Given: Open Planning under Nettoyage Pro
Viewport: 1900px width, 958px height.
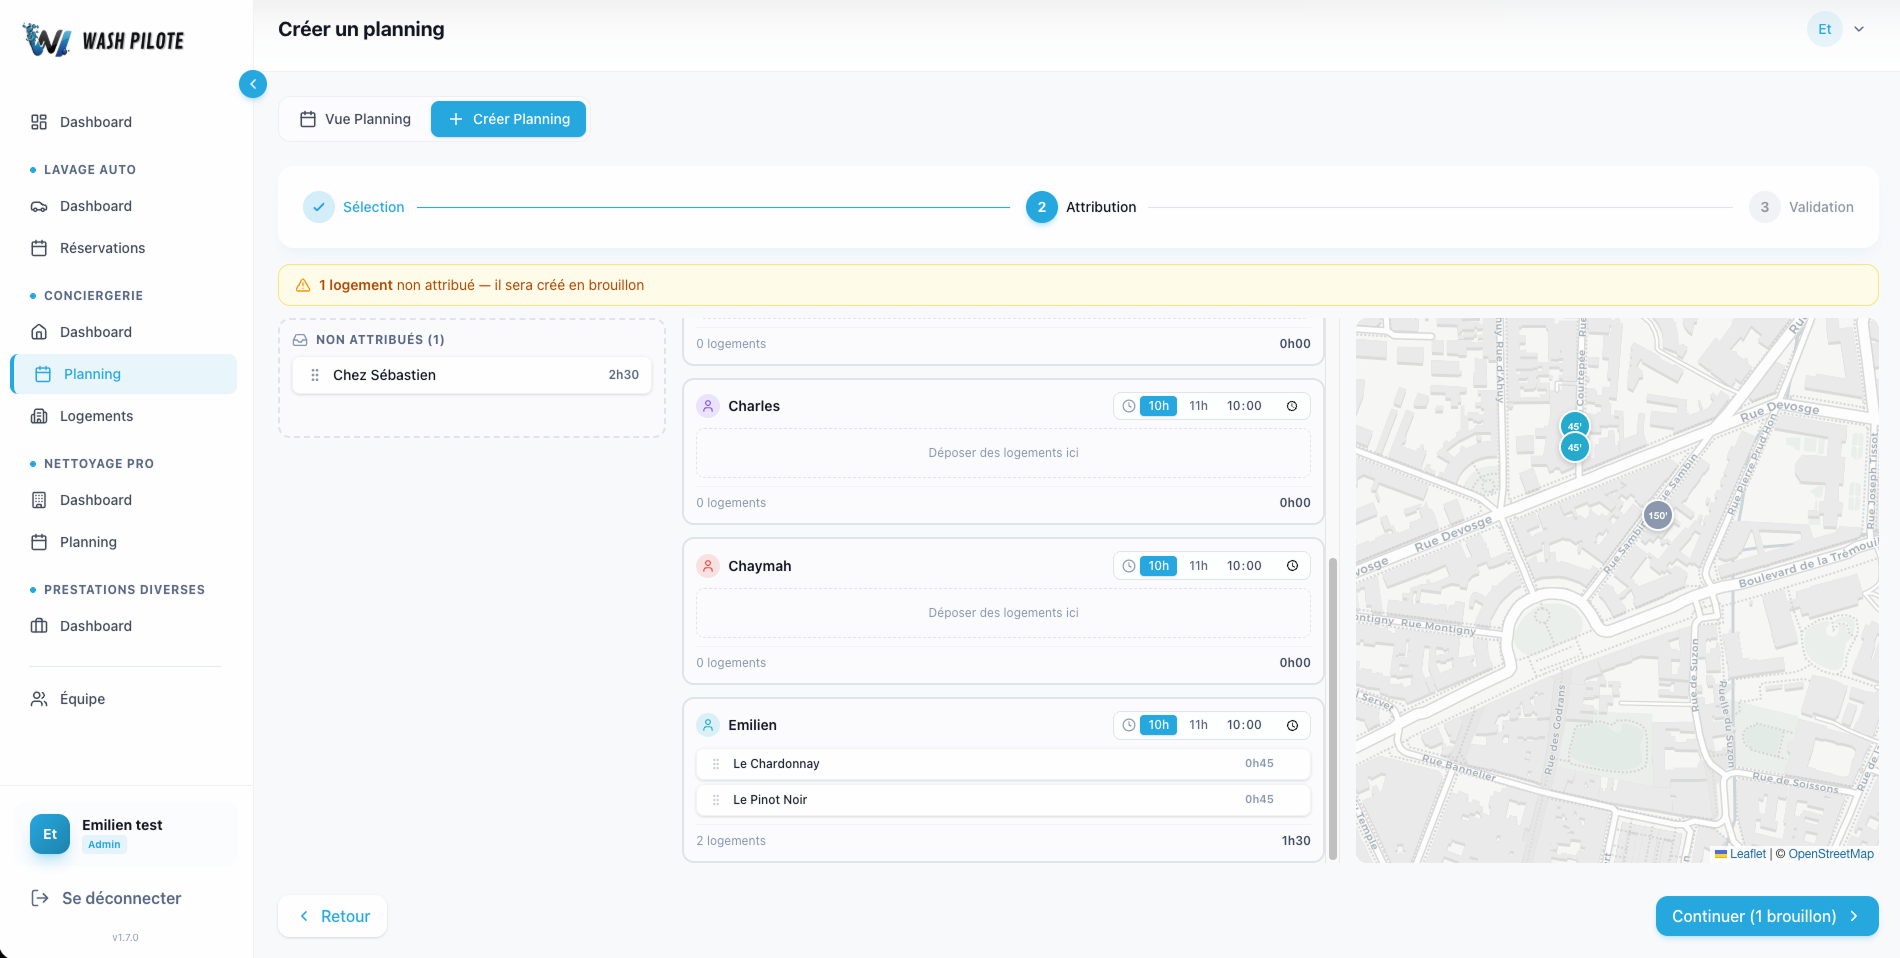Looking at the screenshot, I should click(88, 541).
